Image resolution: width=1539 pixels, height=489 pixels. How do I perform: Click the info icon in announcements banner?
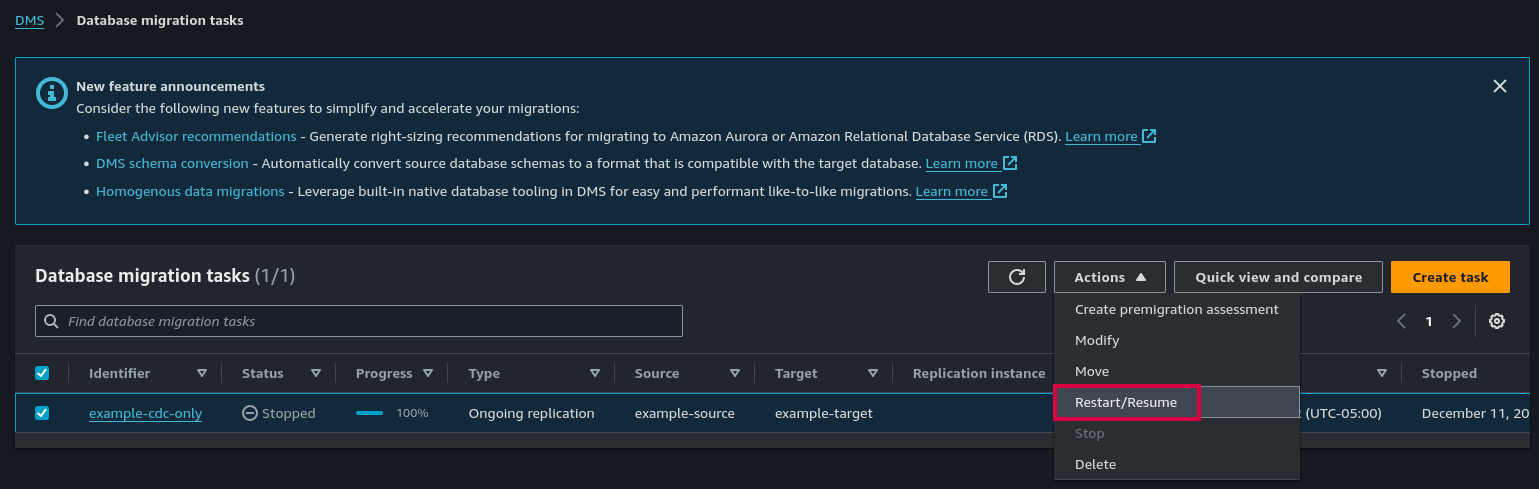tap(51, 93)
